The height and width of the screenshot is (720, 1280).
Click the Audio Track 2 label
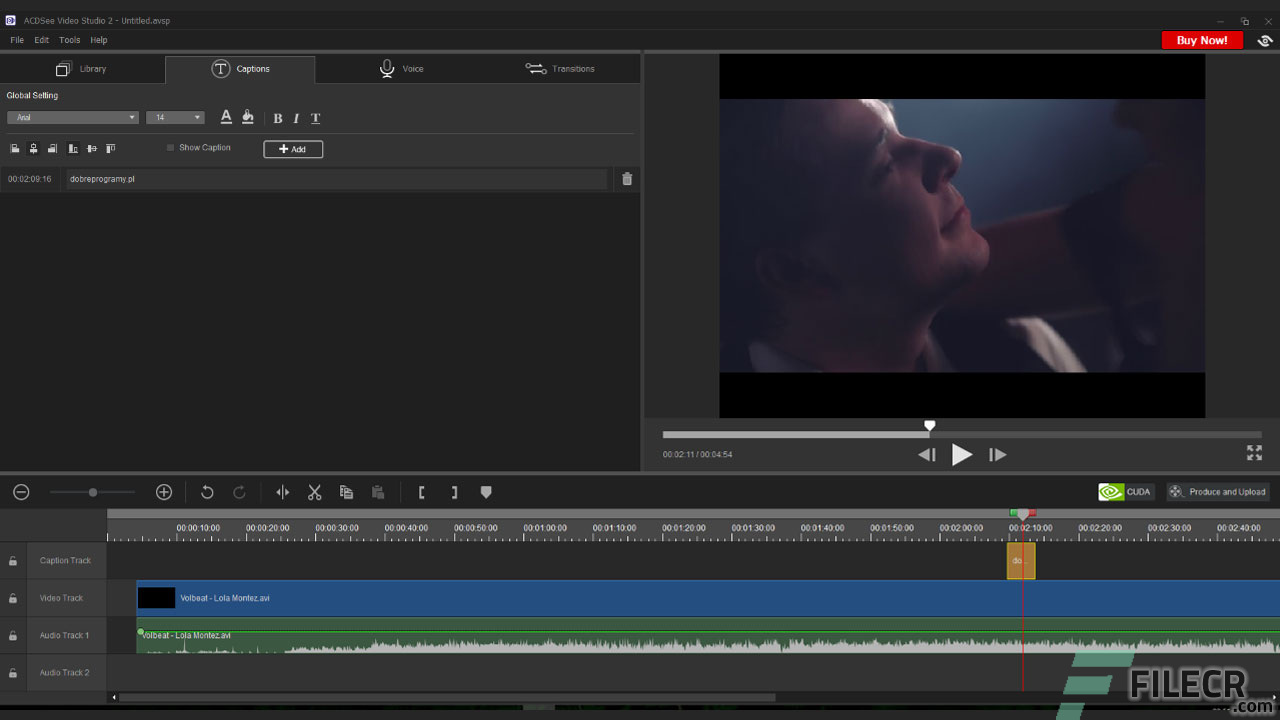(65, 673)
